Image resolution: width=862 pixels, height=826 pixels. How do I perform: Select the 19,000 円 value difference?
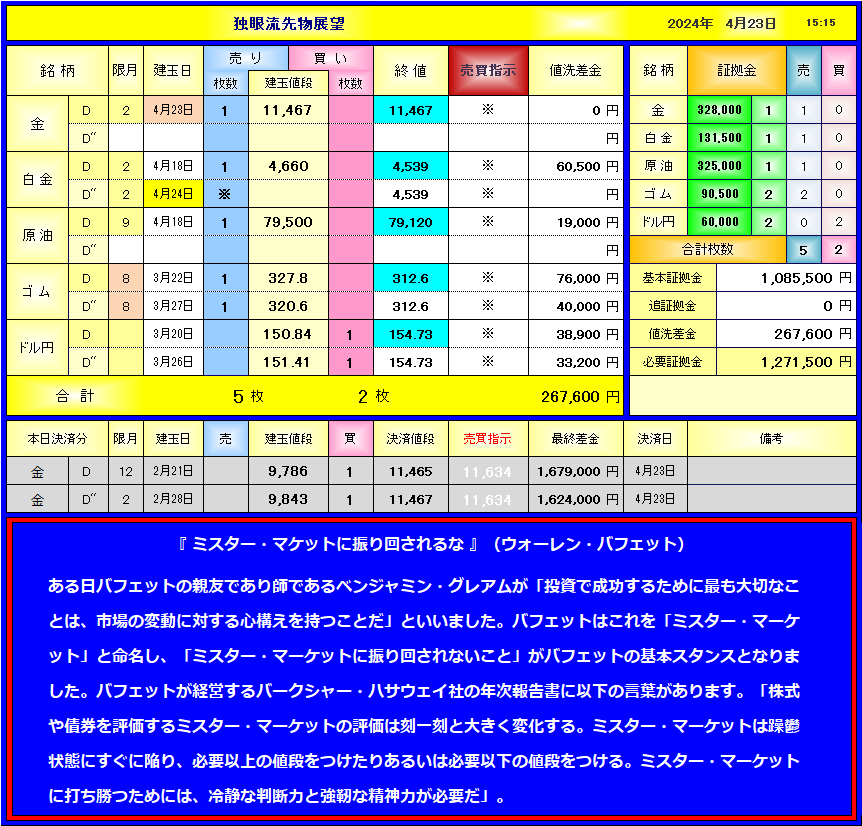tap(576, 222)
